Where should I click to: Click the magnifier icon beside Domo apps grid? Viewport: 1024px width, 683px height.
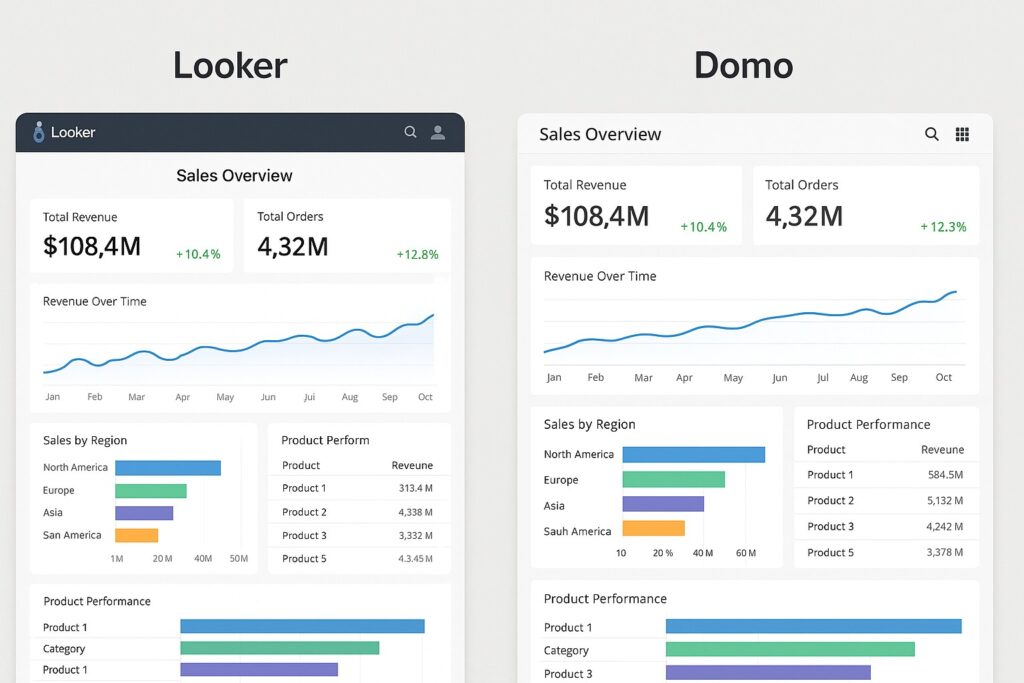tap(931, 133)
